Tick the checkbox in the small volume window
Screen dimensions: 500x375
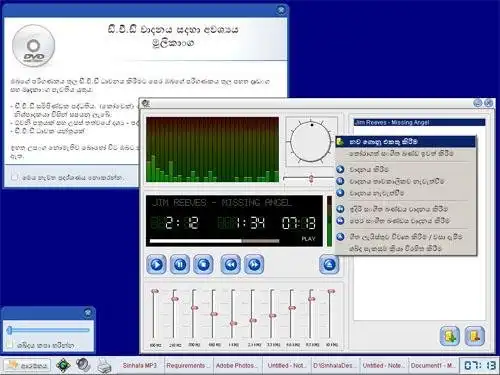(10, 345)
